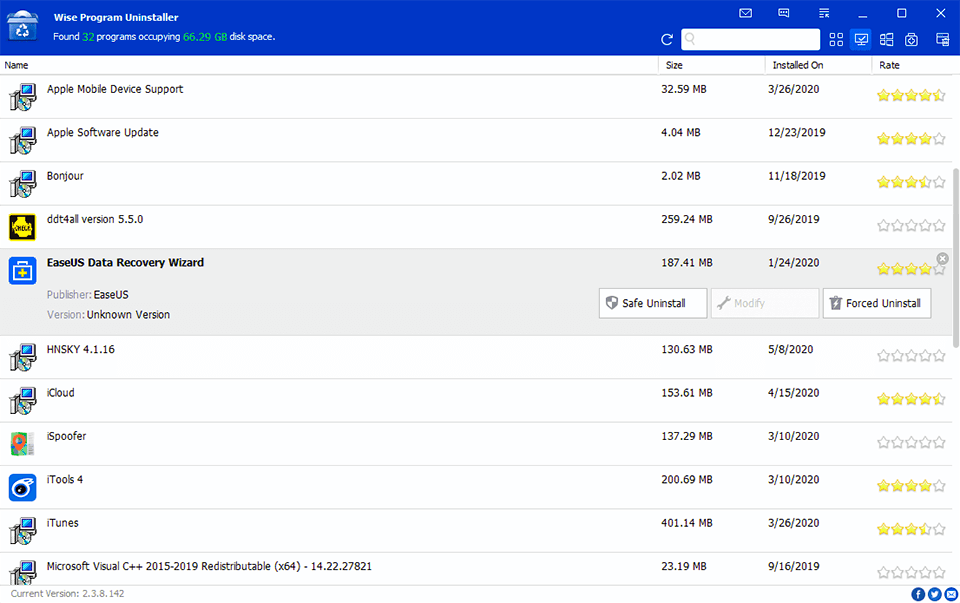Click the Microsoft Visual C++ program icon
960x603 pixels.
[23, 573]
